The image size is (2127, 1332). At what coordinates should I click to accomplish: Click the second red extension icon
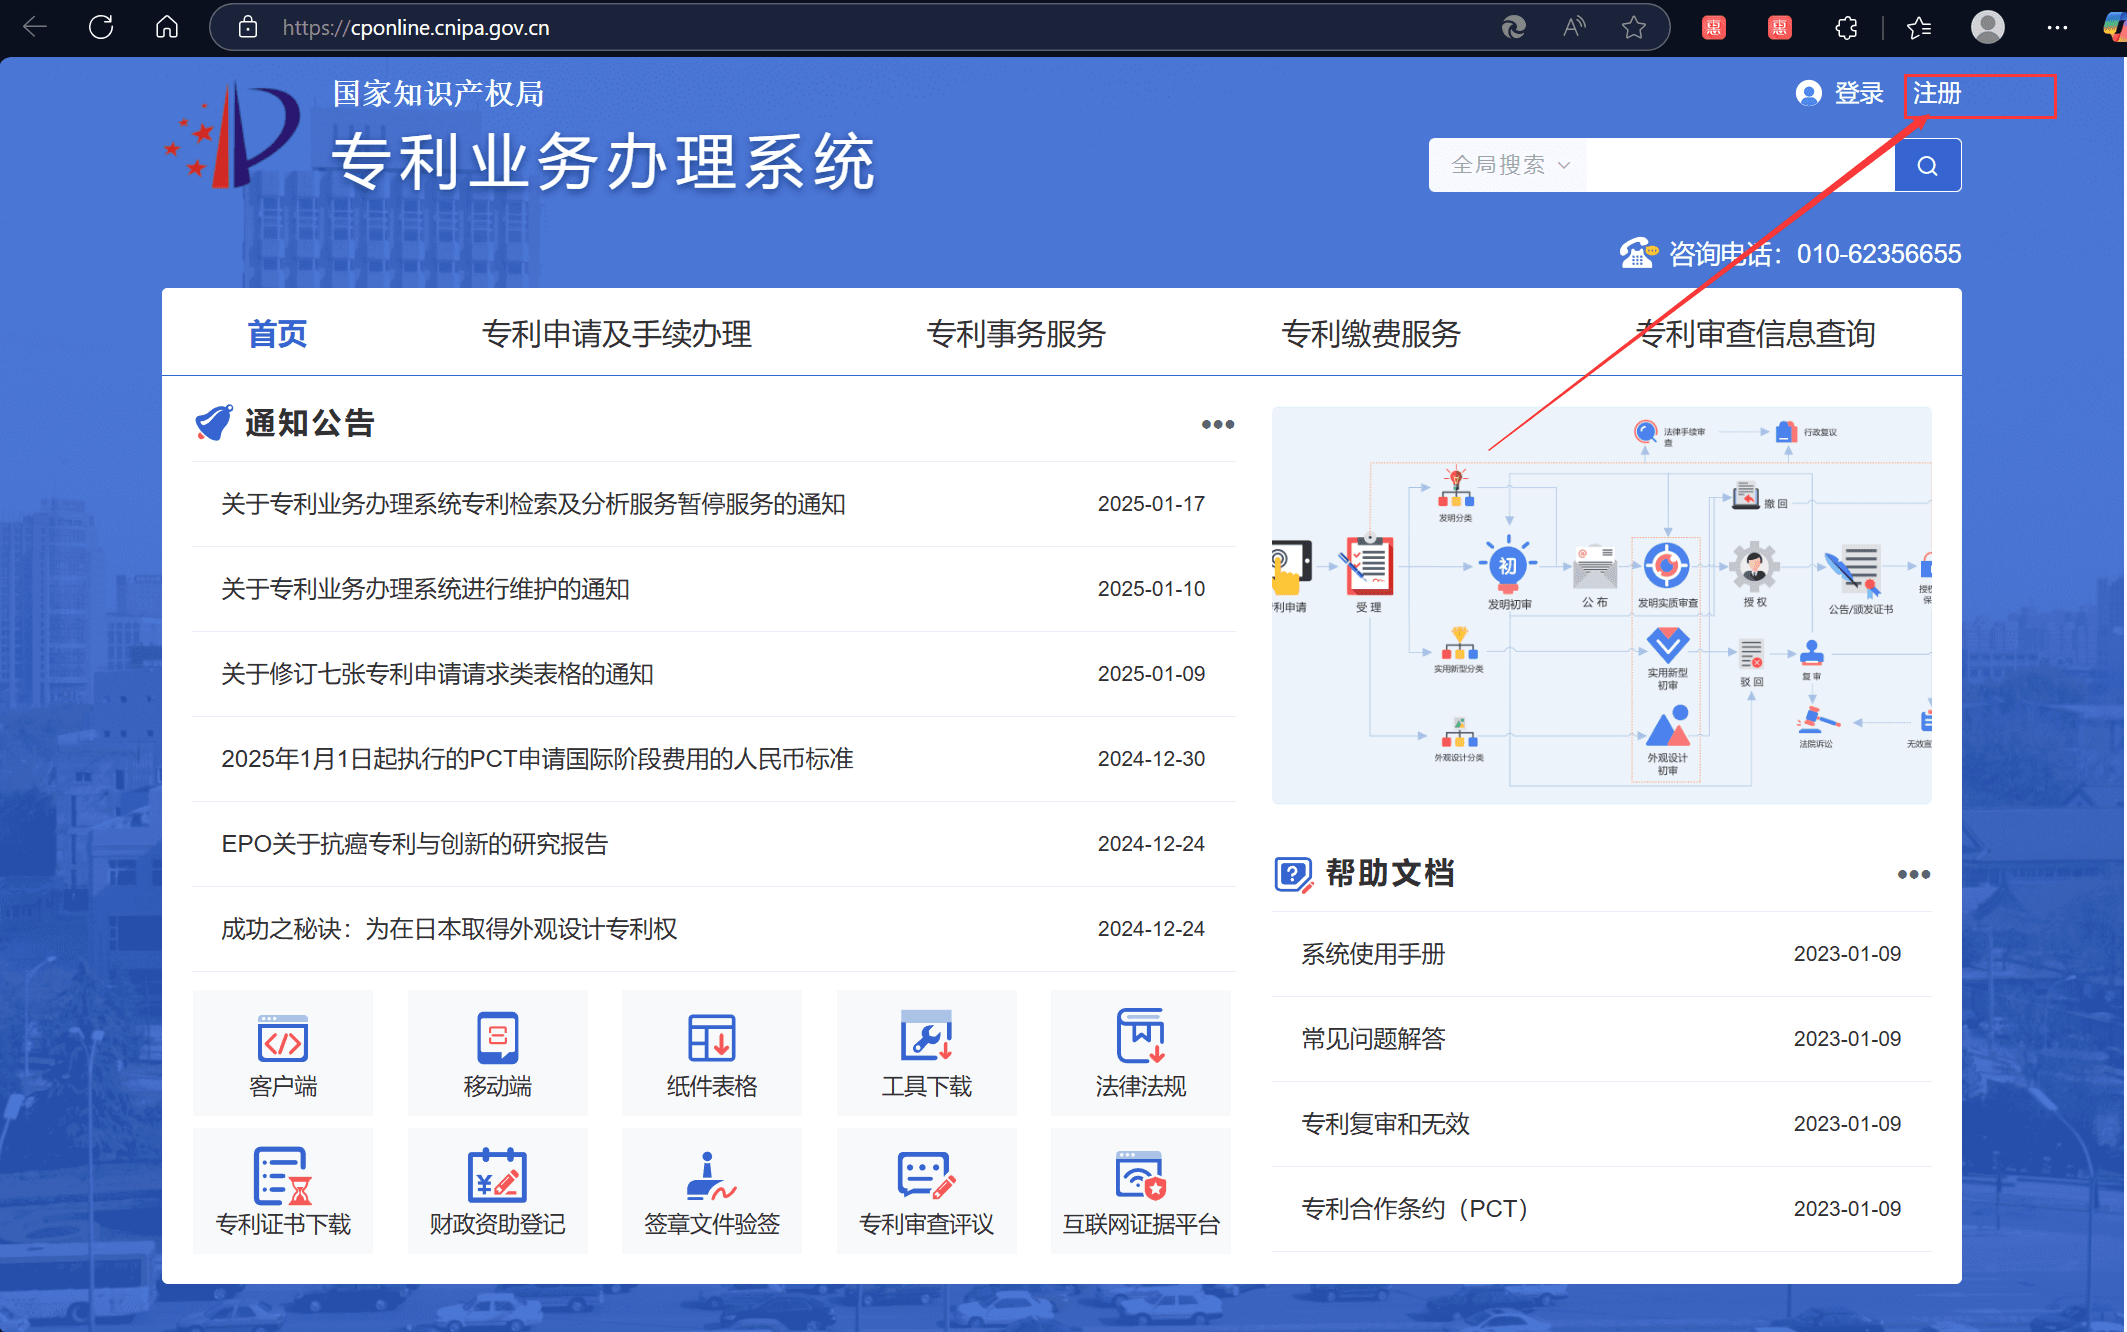click(1780, 27)
